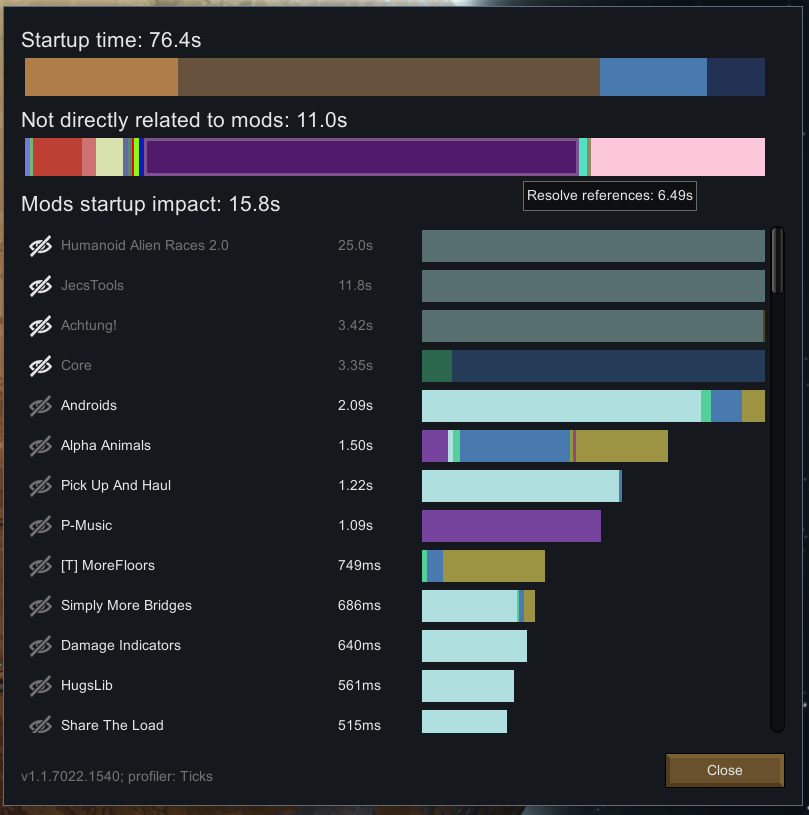809x815 pixels.
Task: Click the Startup time: 76.4s heading
Action: pyautogui.click(x=111, y=40)
